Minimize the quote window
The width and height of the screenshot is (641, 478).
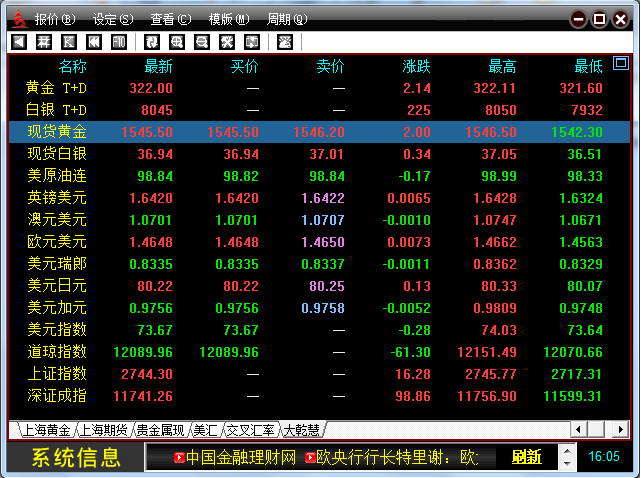click(578, 19)
